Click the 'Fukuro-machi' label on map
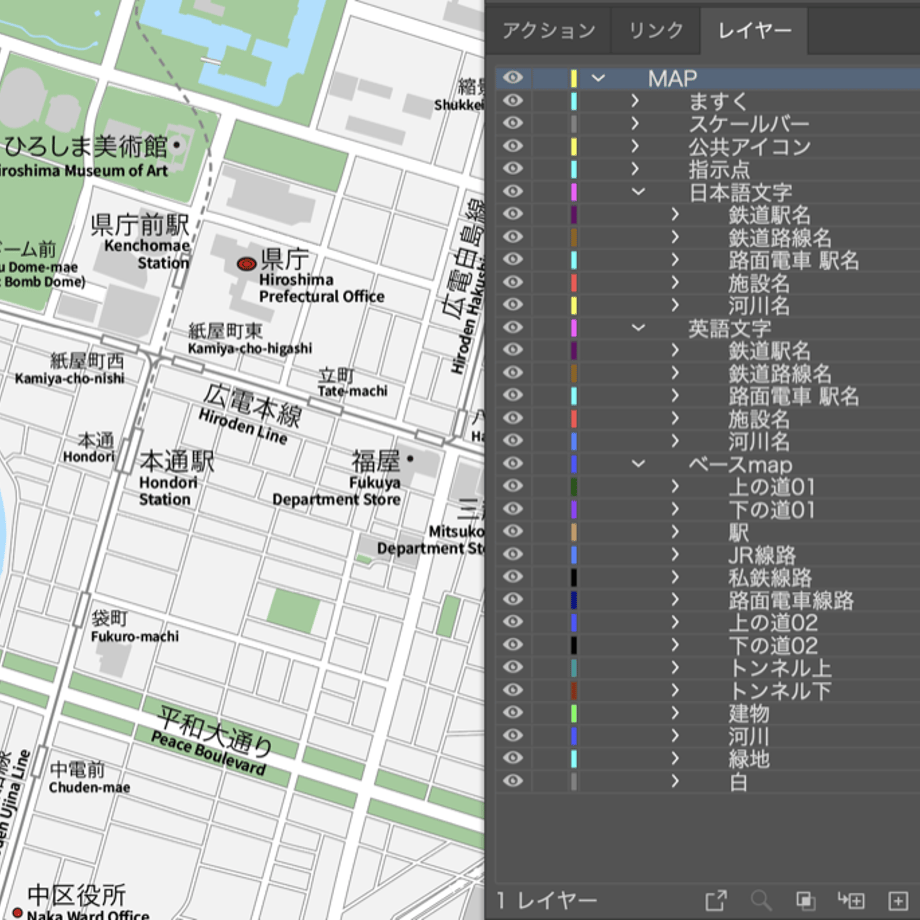920x920 pixels. pos(135,636)
